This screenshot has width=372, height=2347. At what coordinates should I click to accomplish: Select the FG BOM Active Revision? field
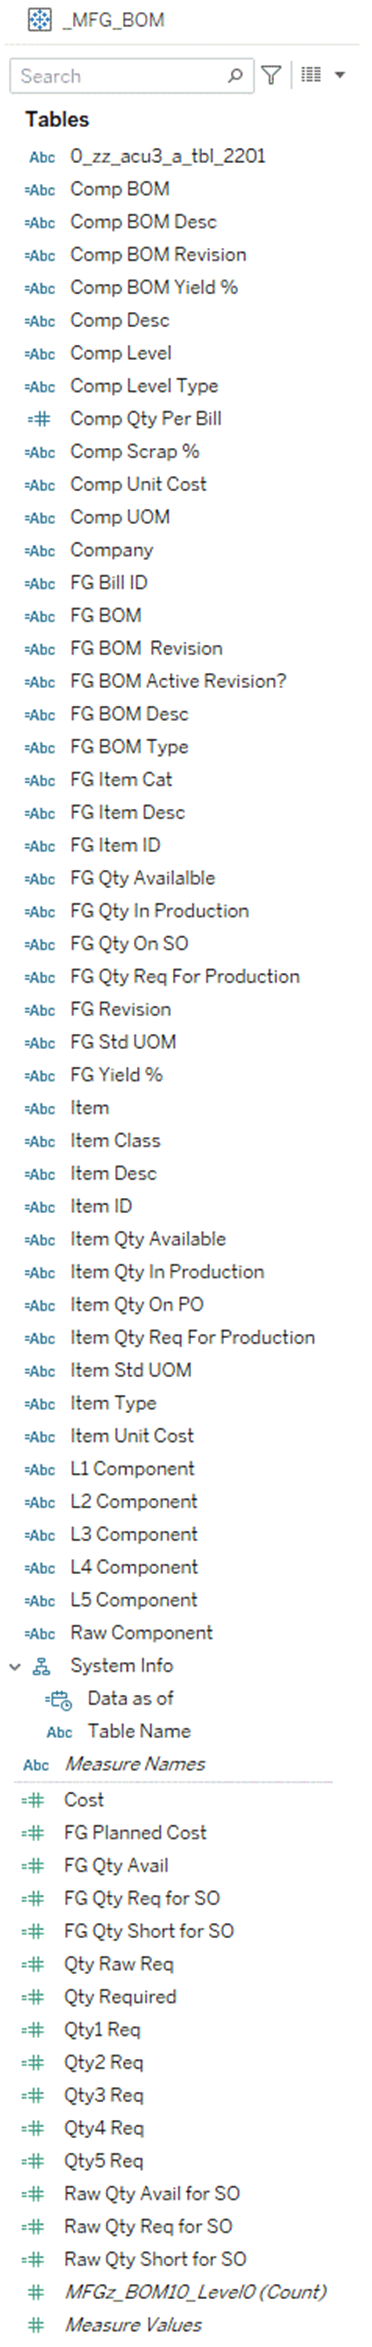(x=178, y=681)
